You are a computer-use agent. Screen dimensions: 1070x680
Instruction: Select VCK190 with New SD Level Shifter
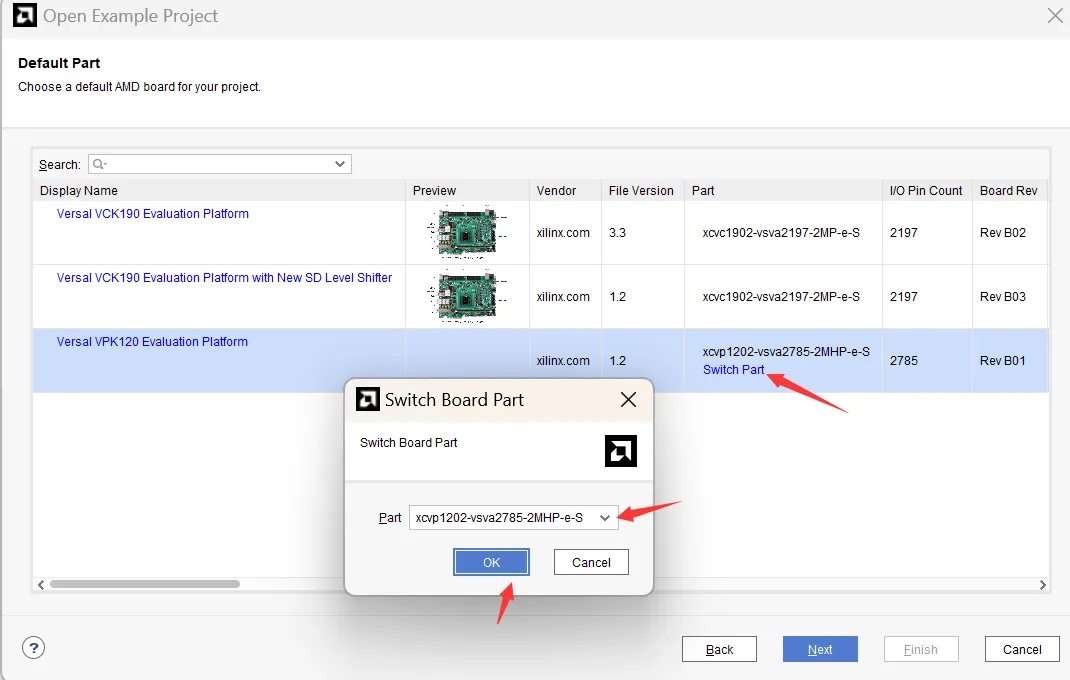[224, 278]
